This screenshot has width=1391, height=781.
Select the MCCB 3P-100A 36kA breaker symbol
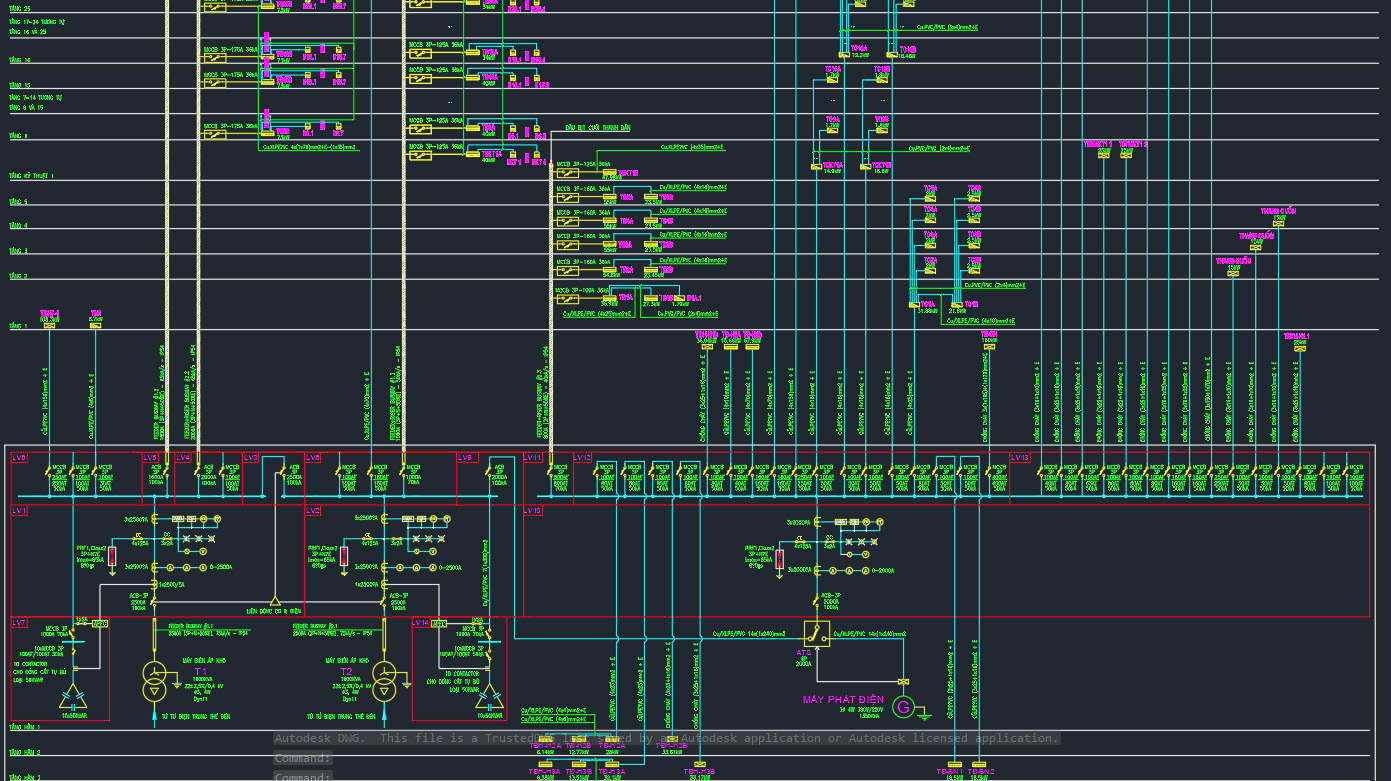click(568, 297)
